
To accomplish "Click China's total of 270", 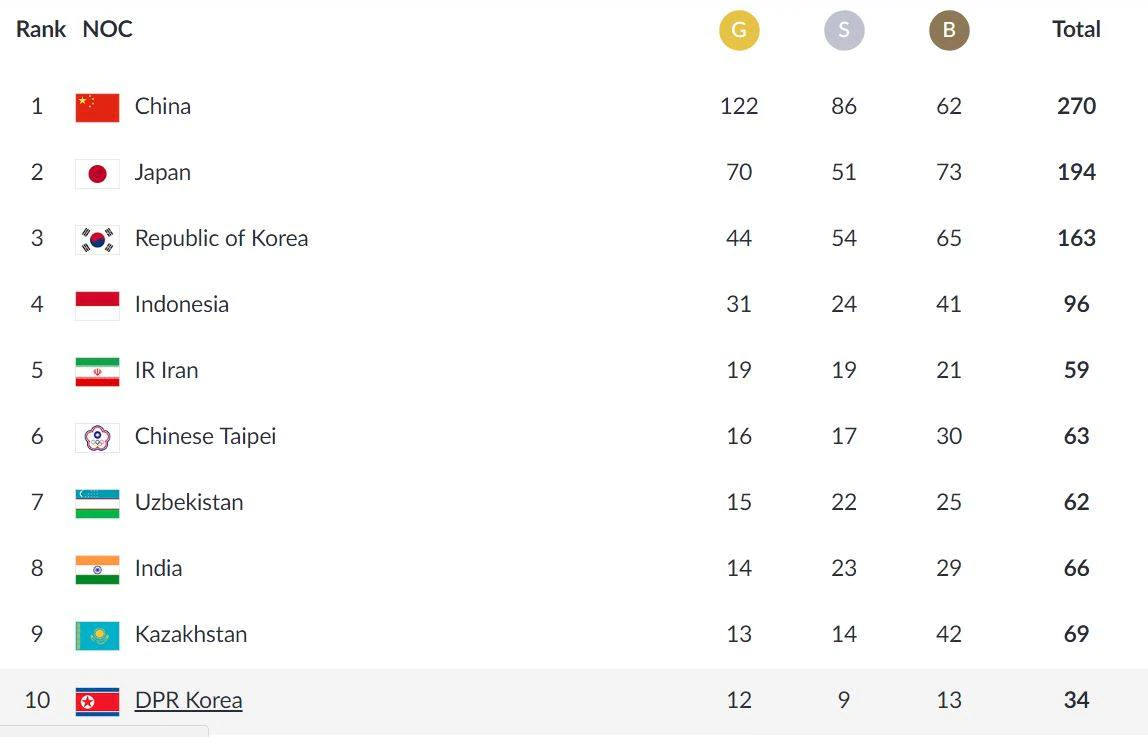I will [1076, 106].
